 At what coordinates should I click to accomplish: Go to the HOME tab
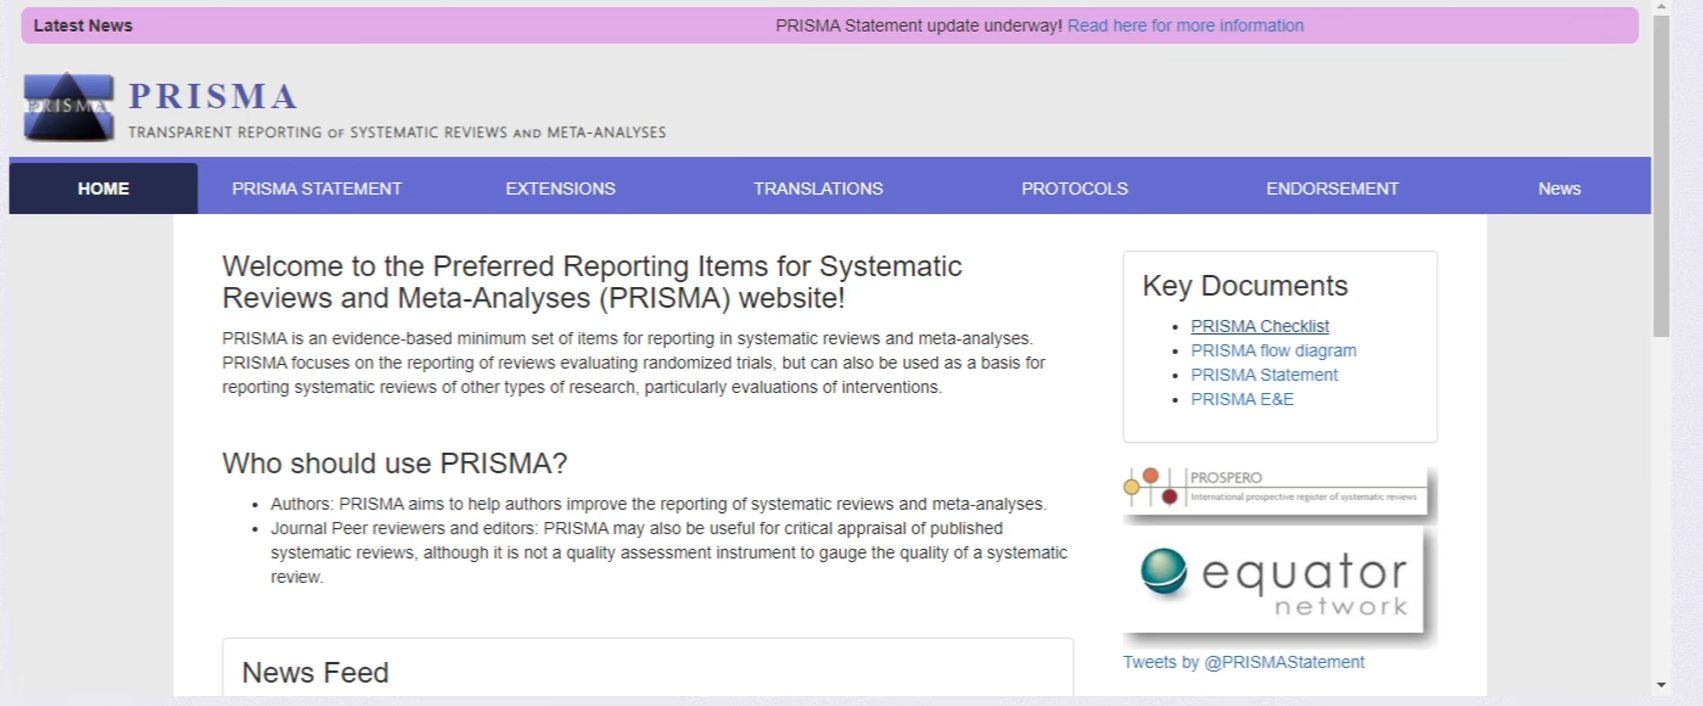[103, 188]
